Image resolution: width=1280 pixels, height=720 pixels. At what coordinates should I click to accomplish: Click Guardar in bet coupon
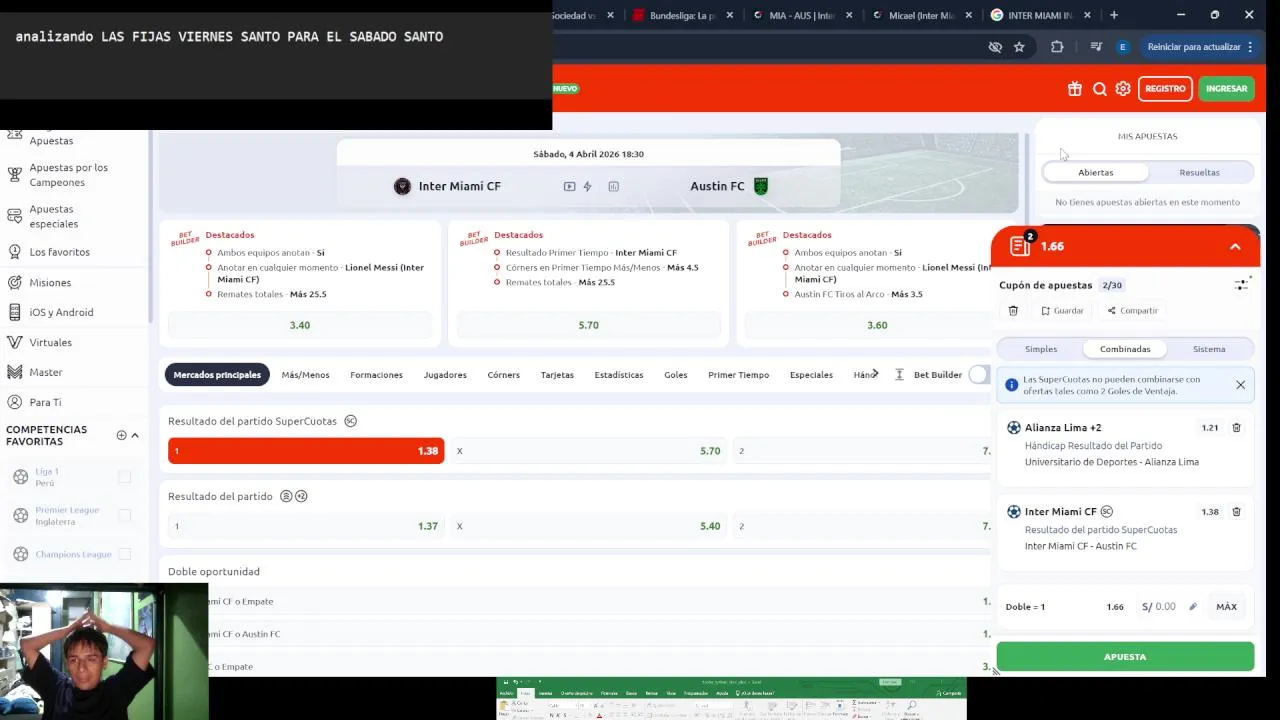coord(1062,311)
